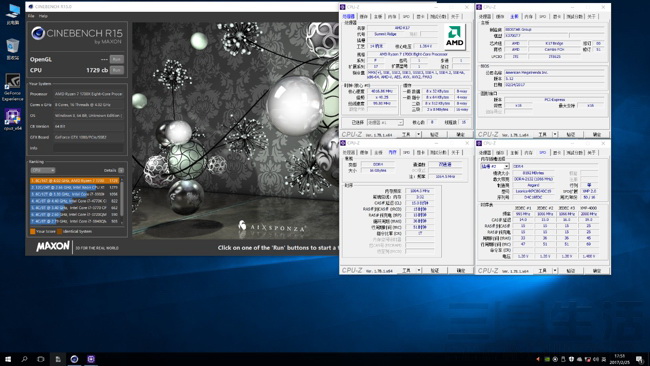650x366 pixels.
Task: Click American Megatrends BIOS brand field
Action: click(x=555, y=73)
